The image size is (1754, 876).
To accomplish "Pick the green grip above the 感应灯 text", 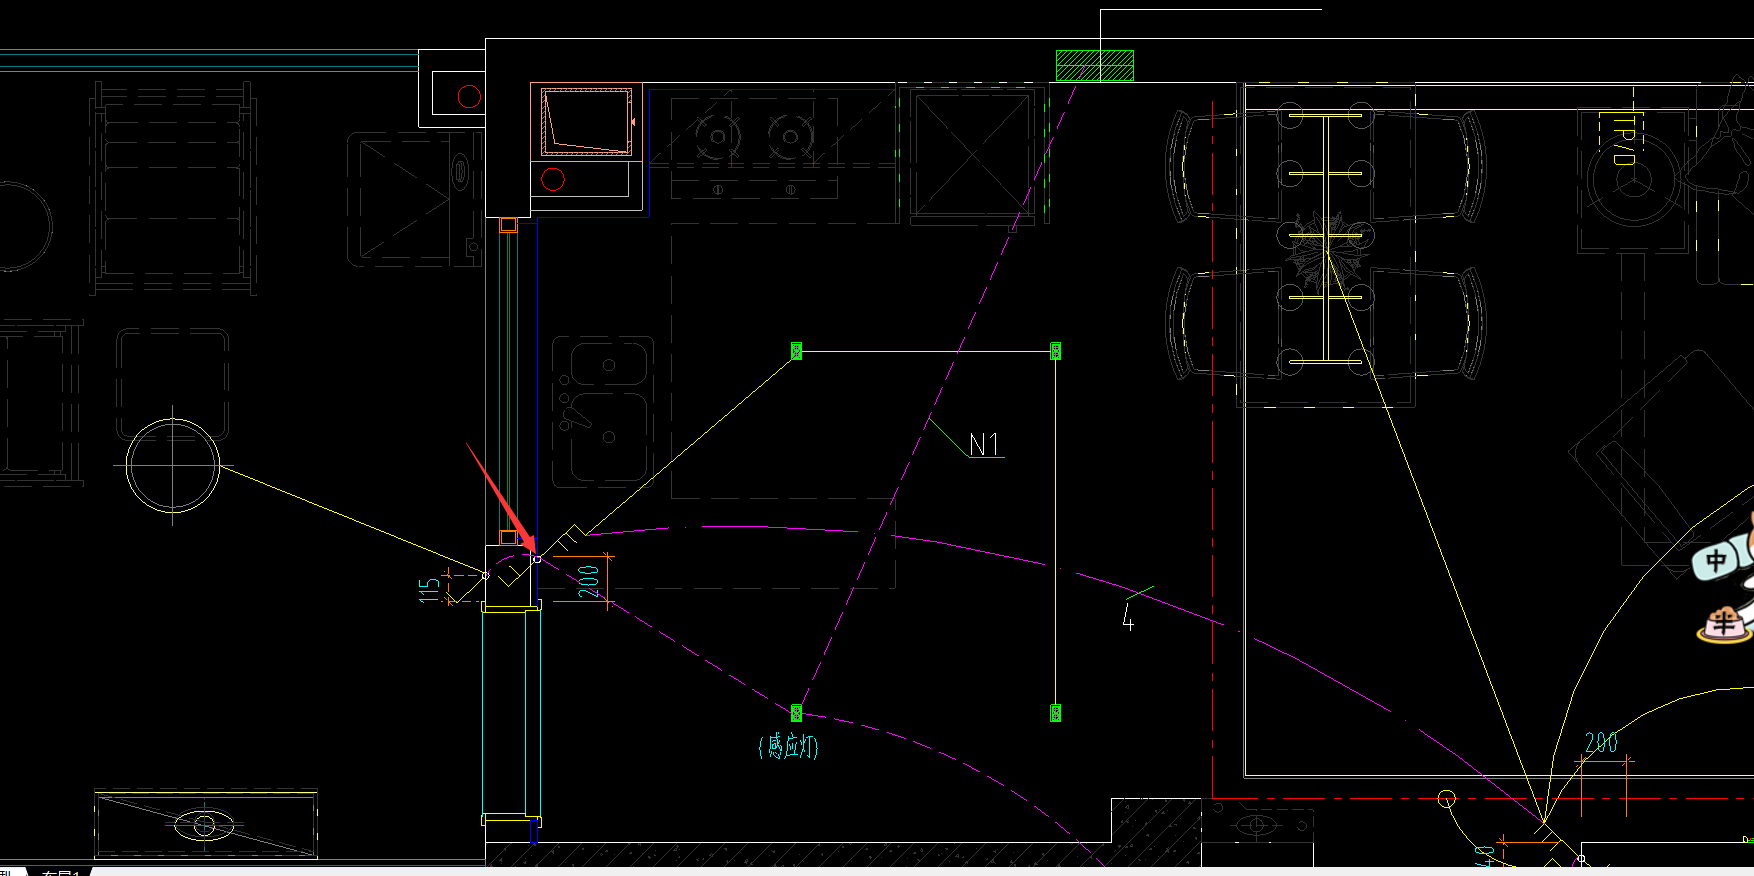I will [796, 712].
